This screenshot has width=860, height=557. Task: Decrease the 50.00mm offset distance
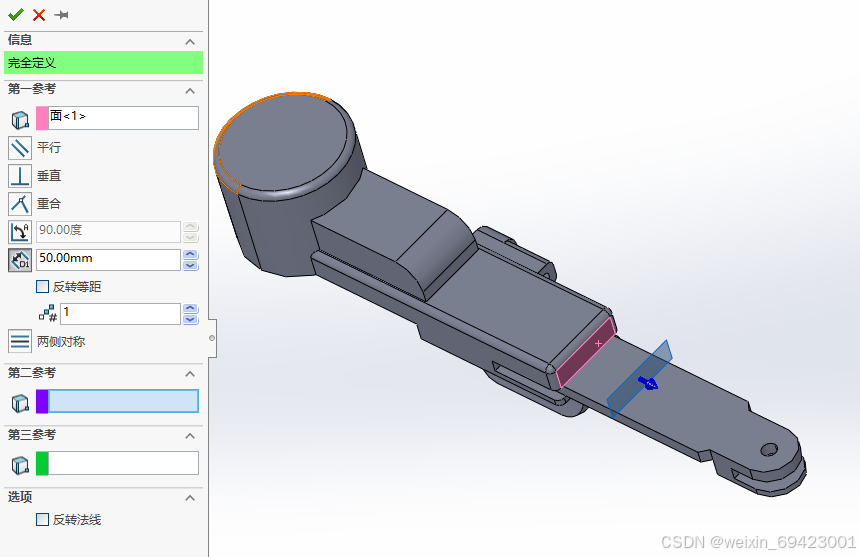click(x=190, y=265)
